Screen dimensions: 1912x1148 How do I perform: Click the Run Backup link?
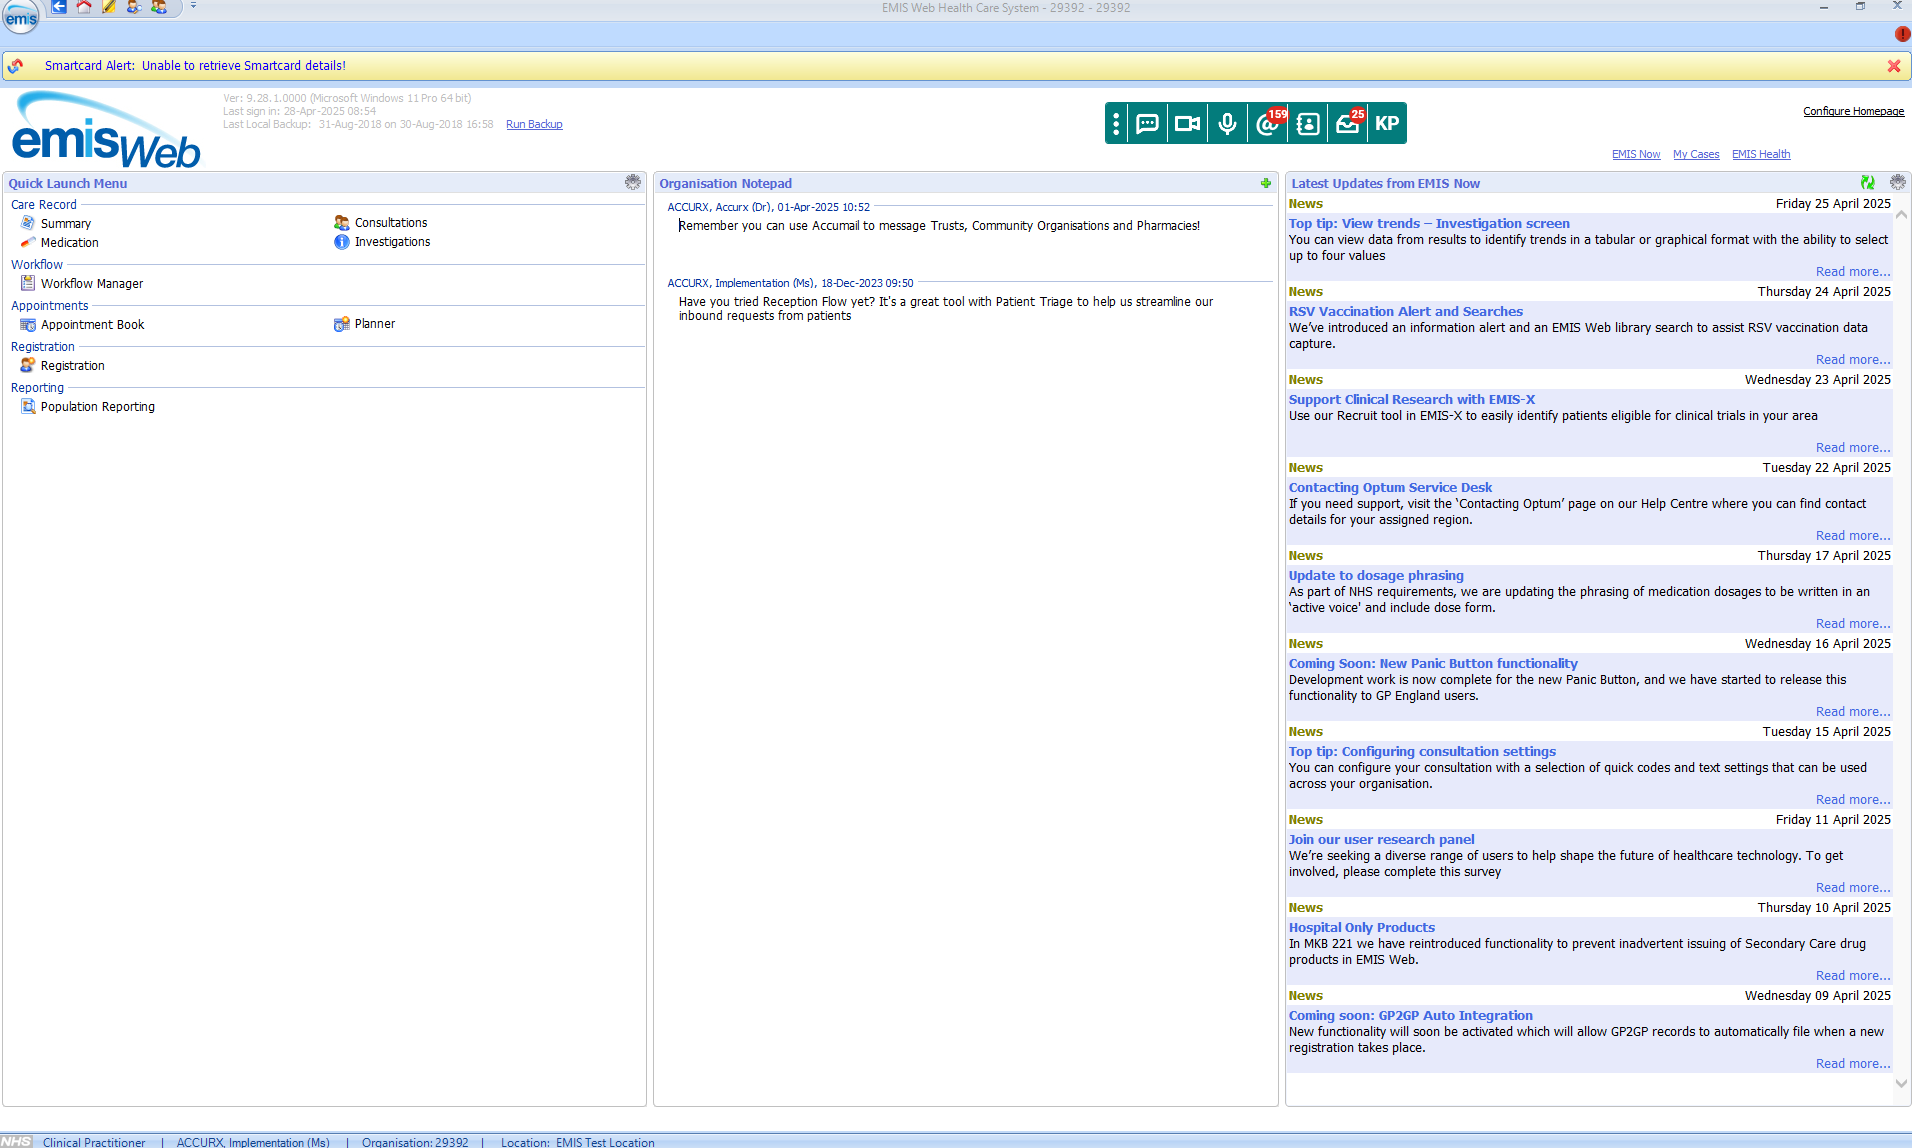click(x=534, y=125)
